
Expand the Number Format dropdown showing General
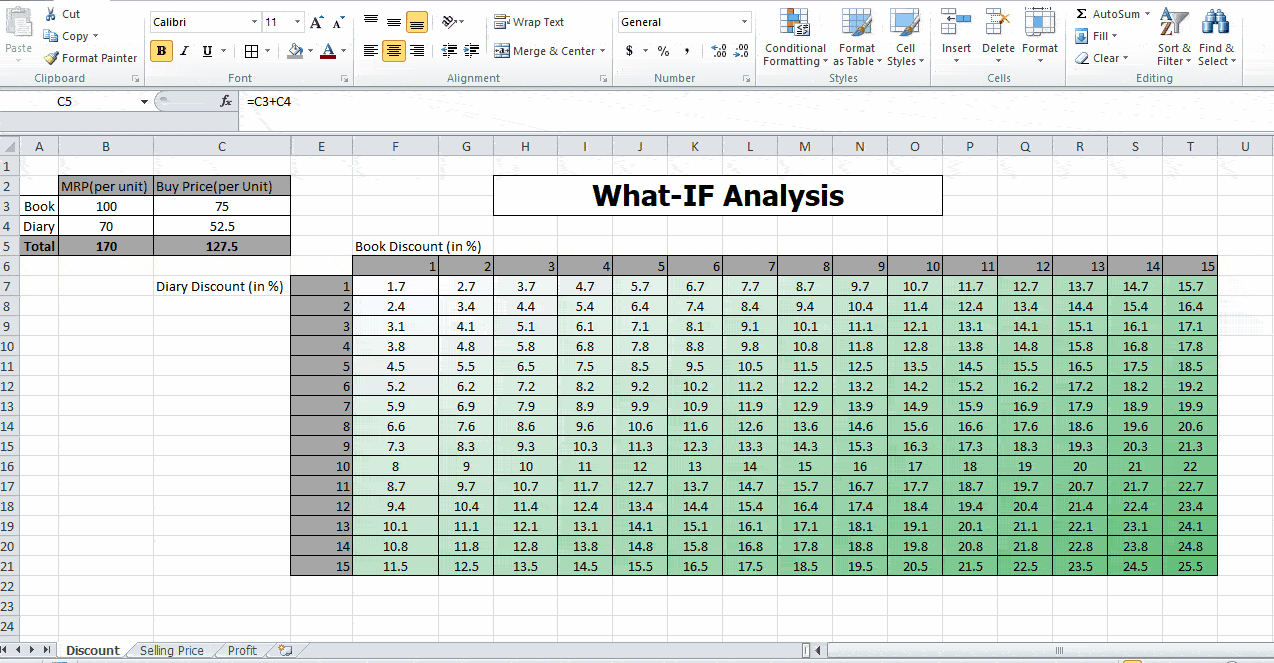point(744,21)
